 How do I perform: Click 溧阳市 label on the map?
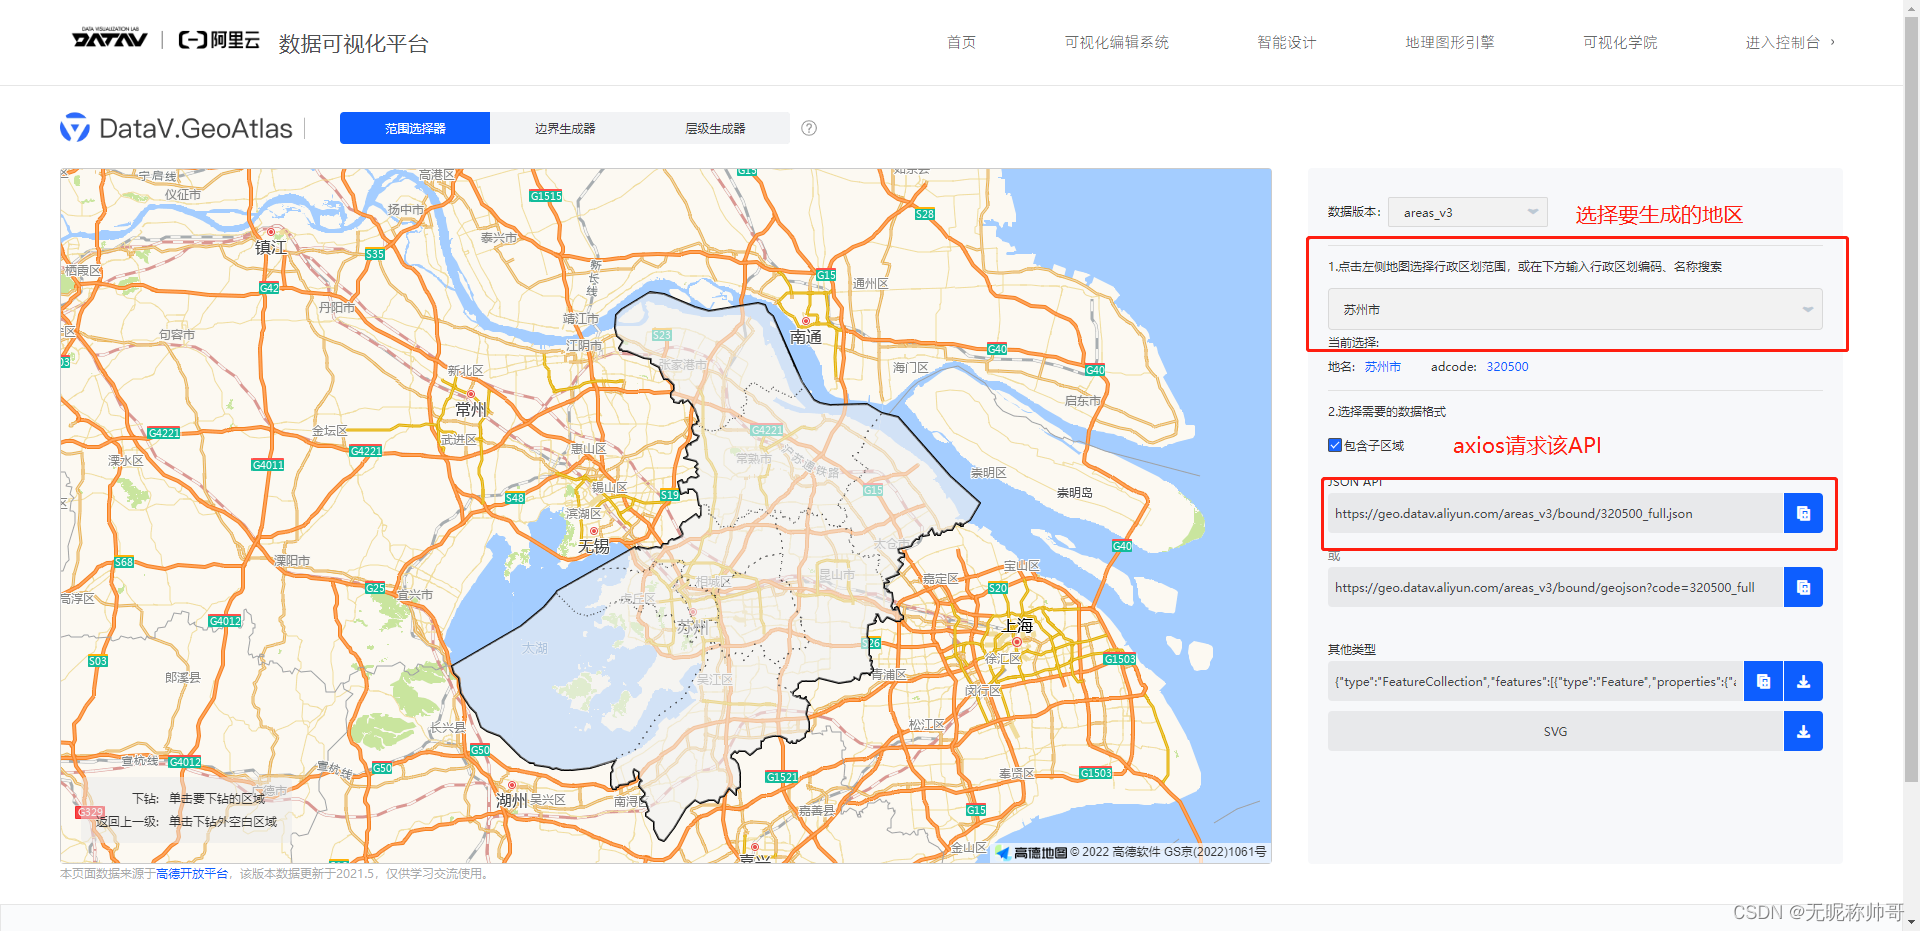click(292, 560)
